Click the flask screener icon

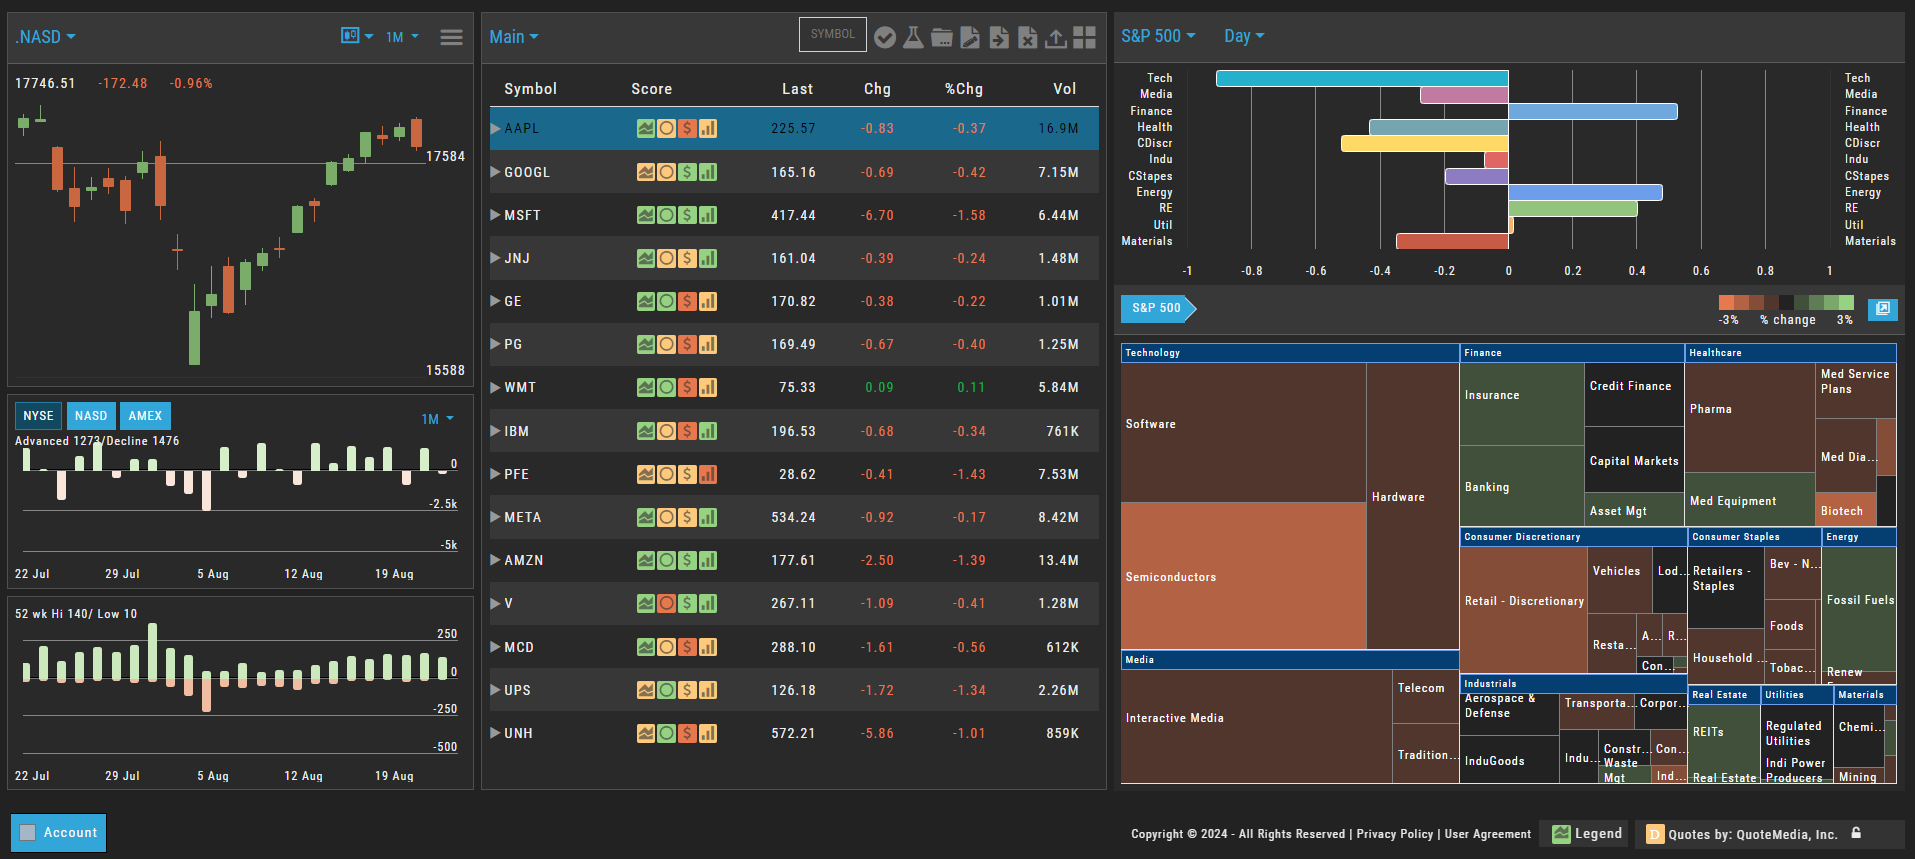pyautogui.click(x=913, y=37)
